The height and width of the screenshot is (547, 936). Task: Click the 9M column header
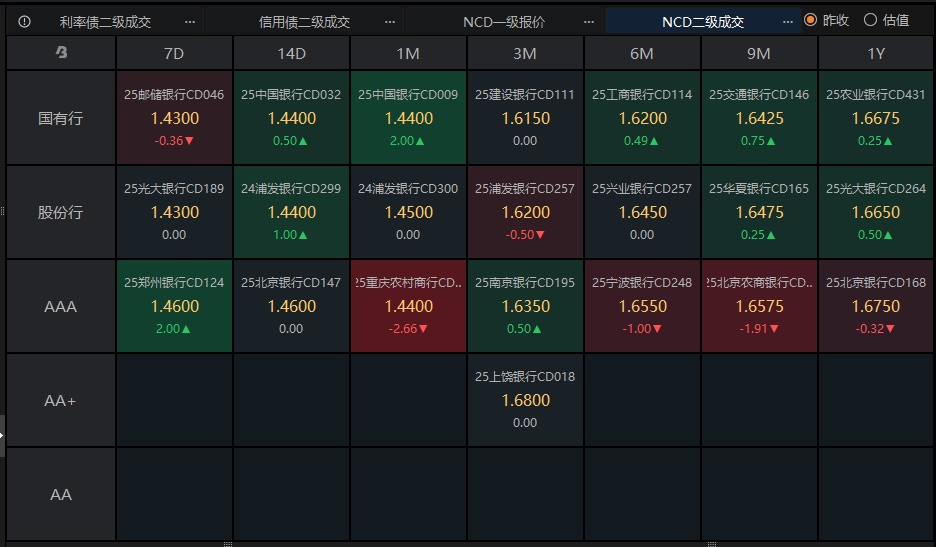click(759, 53)
